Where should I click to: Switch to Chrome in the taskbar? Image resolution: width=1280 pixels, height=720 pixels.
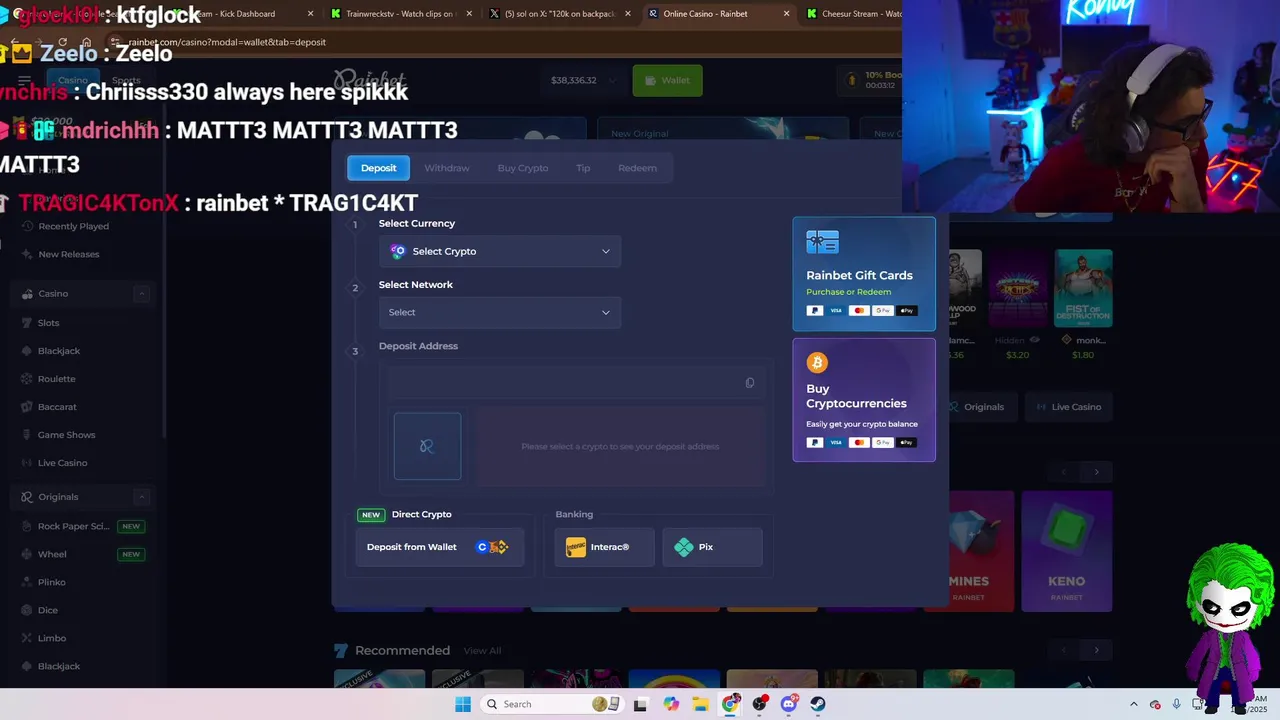(x=730, y=704)
